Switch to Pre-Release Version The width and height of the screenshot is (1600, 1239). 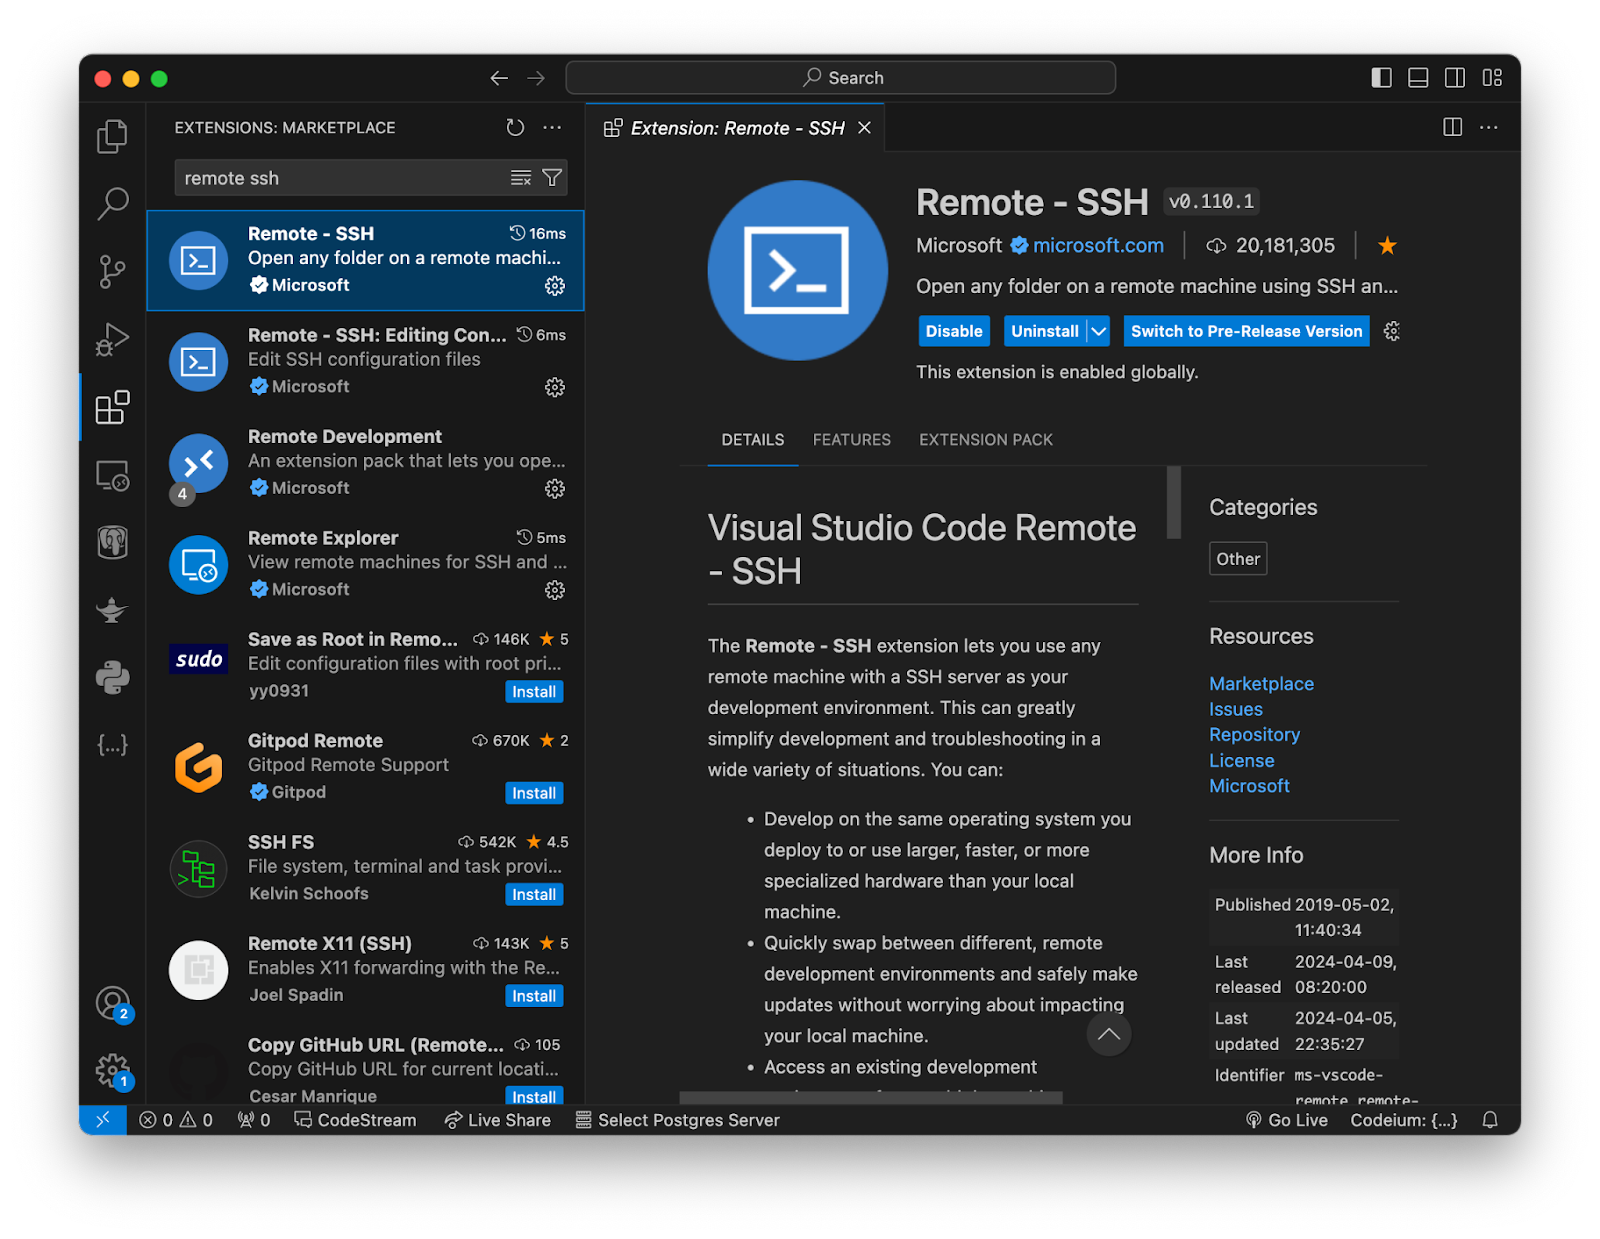1246,331
